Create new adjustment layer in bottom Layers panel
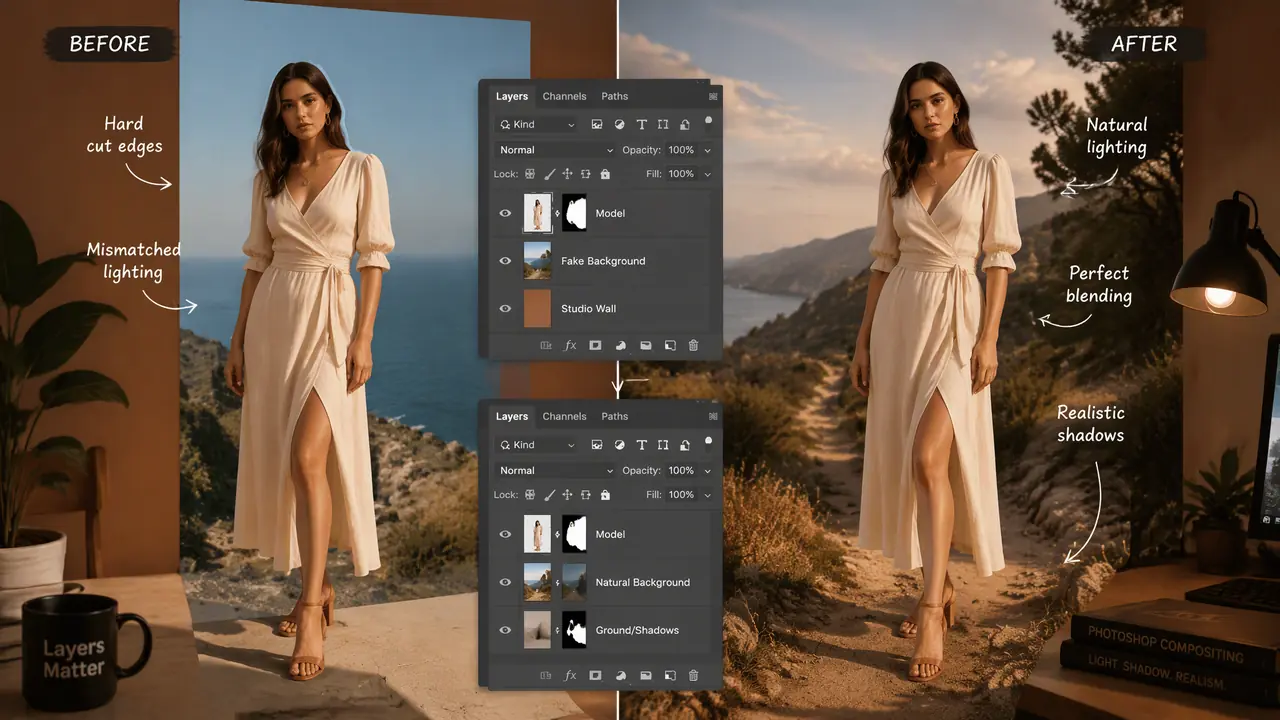 [620, 676]
